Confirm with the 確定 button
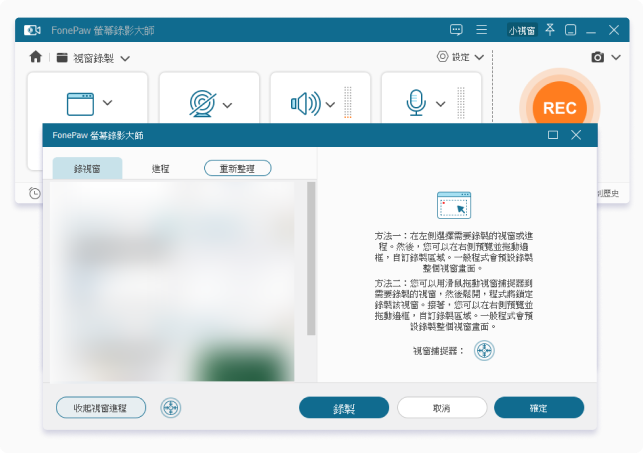The width and height of the screenshot is (643, 453). click(539, 408)
